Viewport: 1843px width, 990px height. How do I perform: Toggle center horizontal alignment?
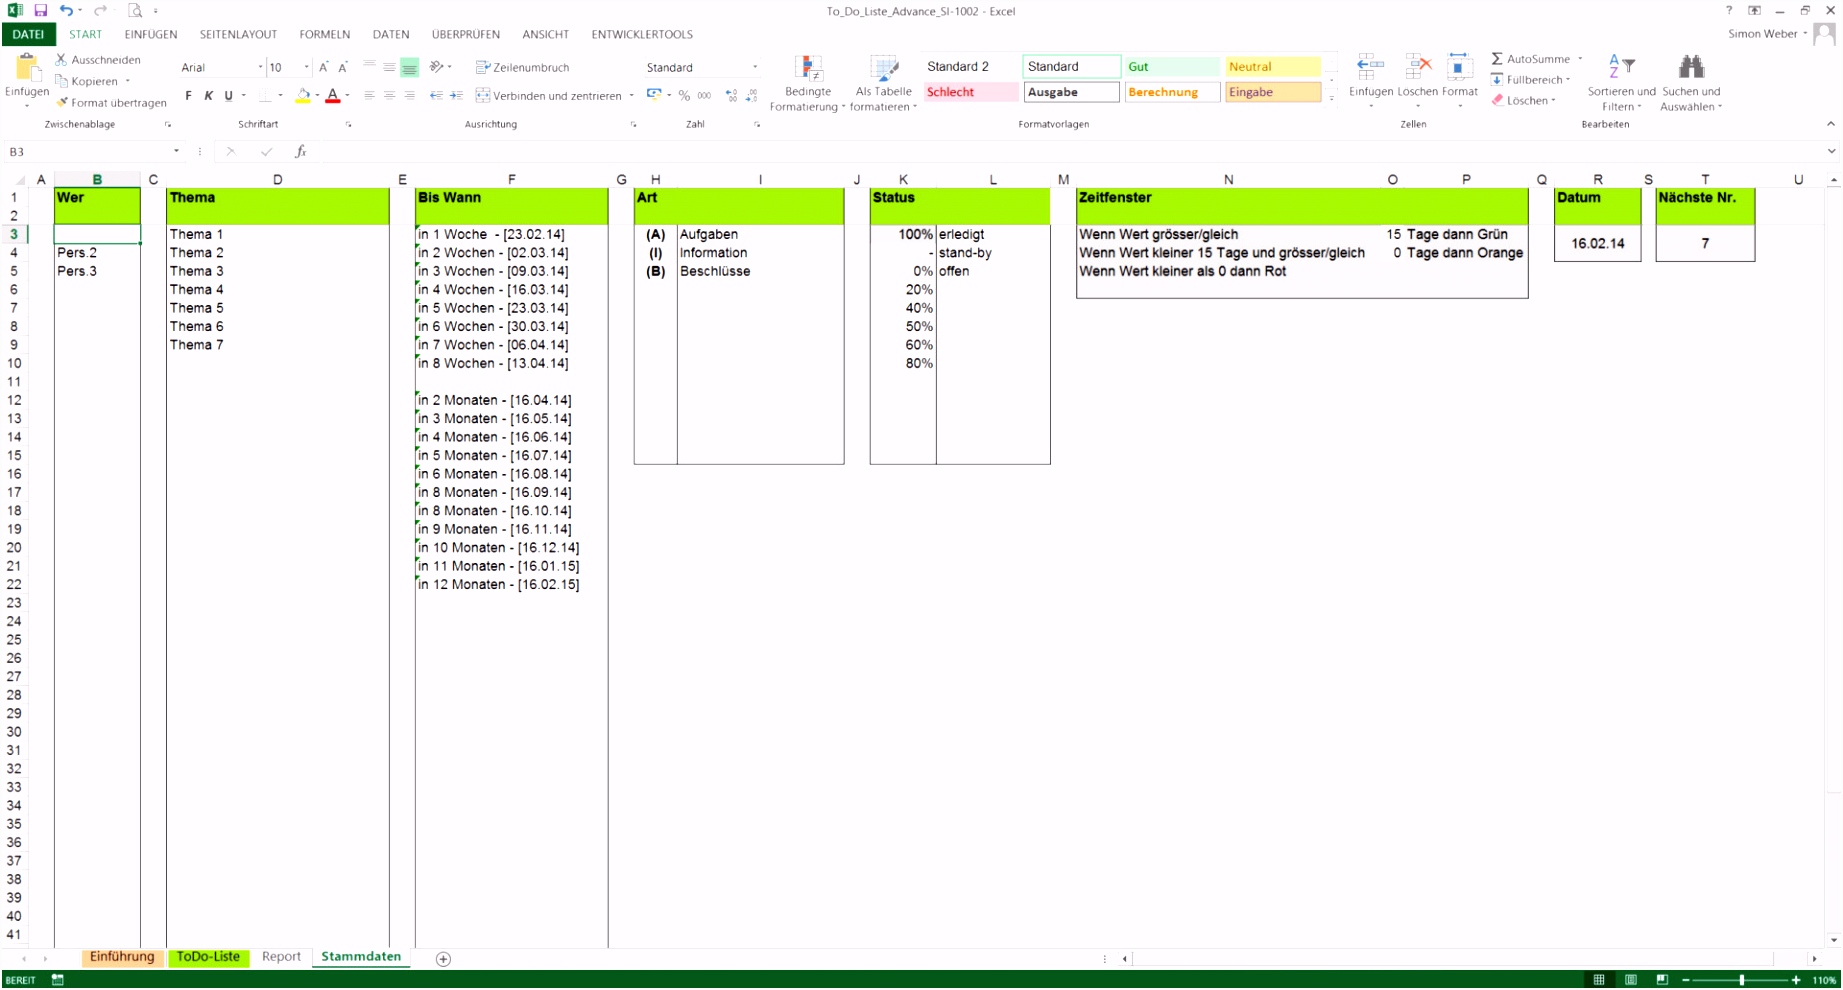coord(389,95)
